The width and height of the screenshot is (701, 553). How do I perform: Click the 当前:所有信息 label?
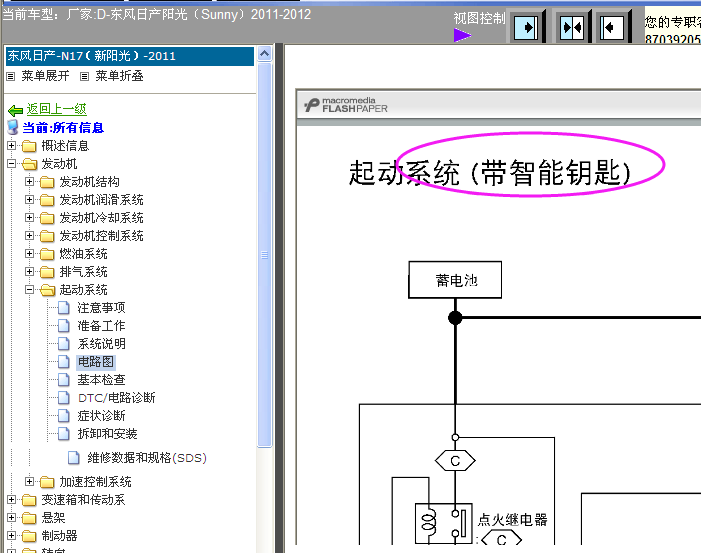click(63, 128)
